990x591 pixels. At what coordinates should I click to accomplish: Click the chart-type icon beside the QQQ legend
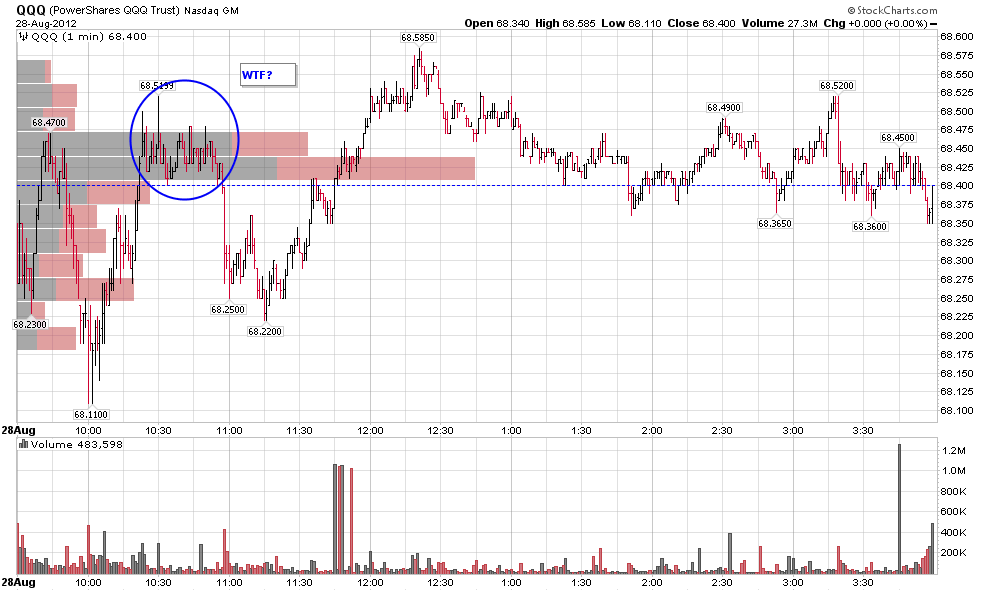coord(23,37)
